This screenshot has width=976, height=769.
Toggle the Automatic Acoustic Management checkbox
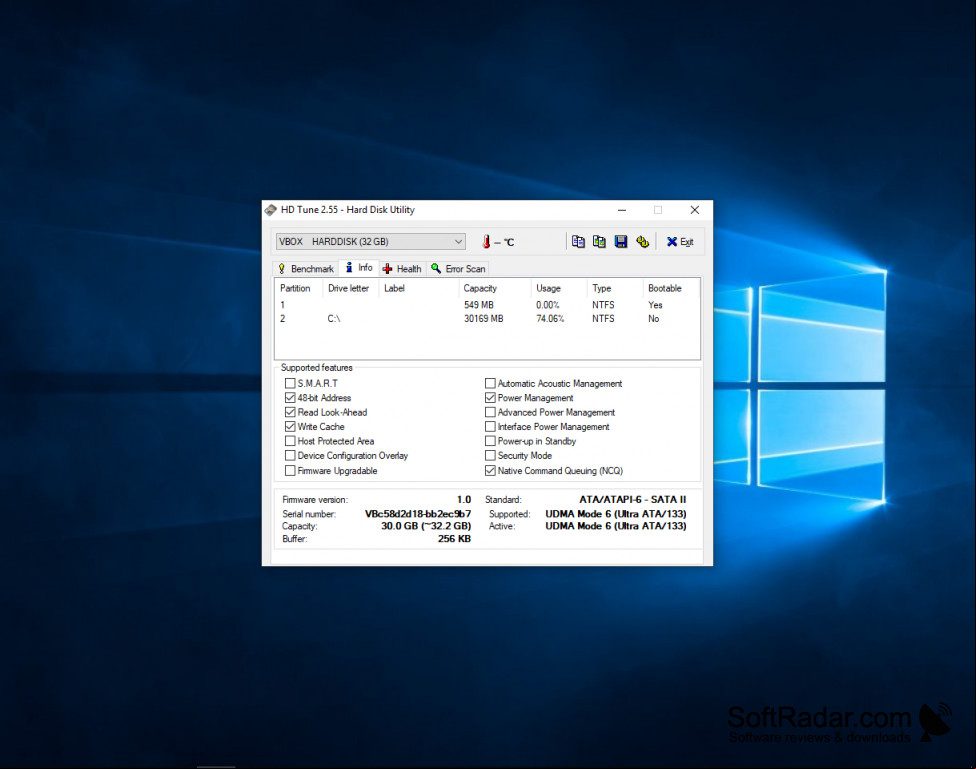click(x=490, y=384)
